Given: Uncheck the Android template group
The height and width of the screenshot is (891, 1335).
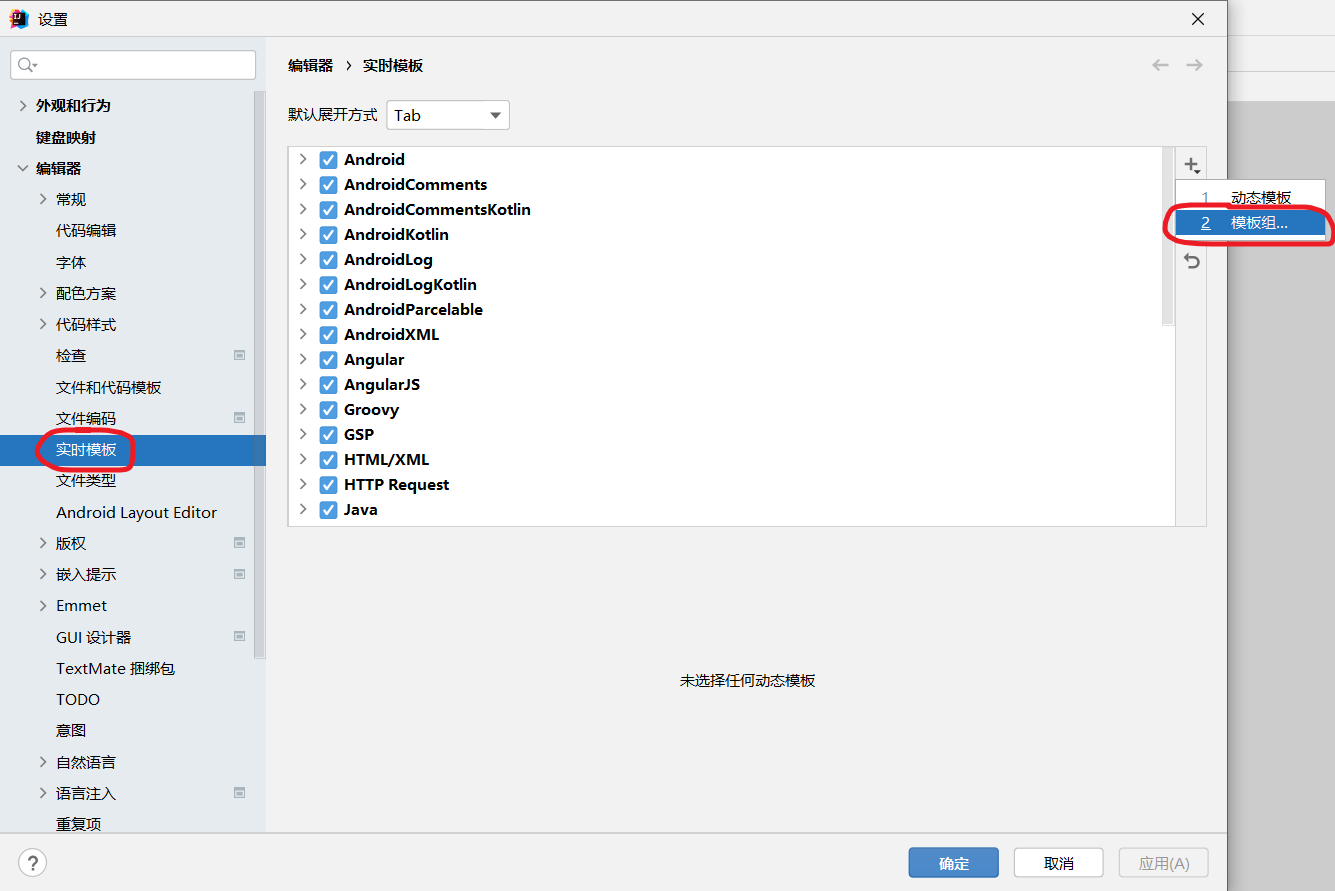Looking at the screenshot, I should (328, 160).
